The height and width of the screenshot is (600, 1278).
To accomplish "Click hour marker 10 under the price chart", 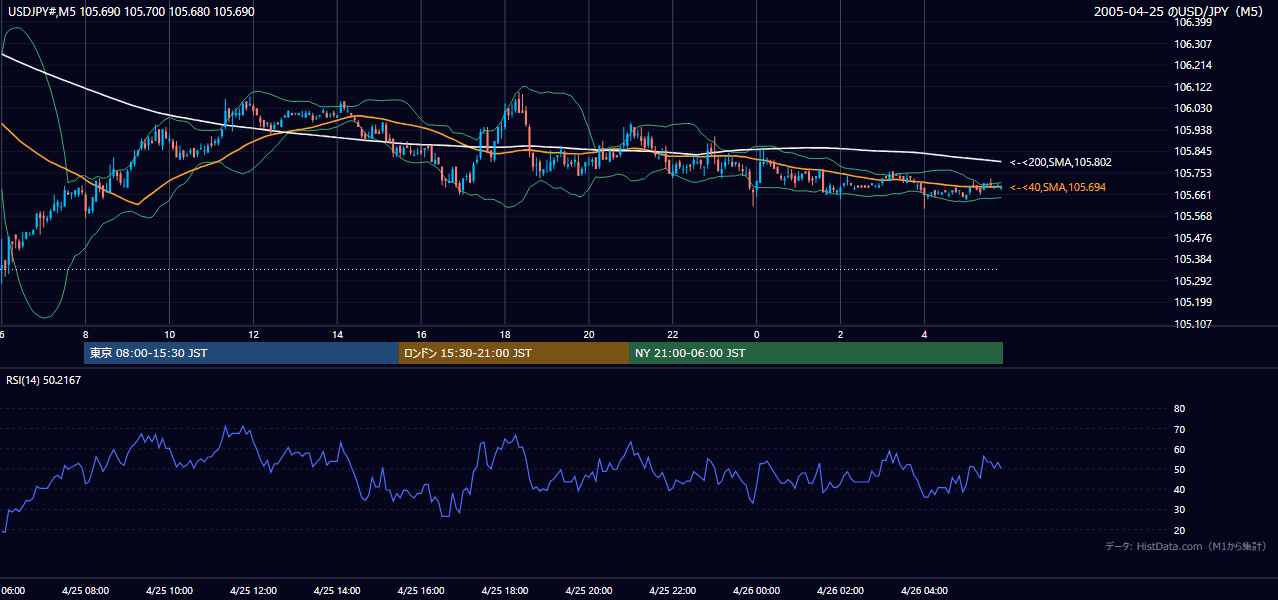I will click(x=170, y=334).
